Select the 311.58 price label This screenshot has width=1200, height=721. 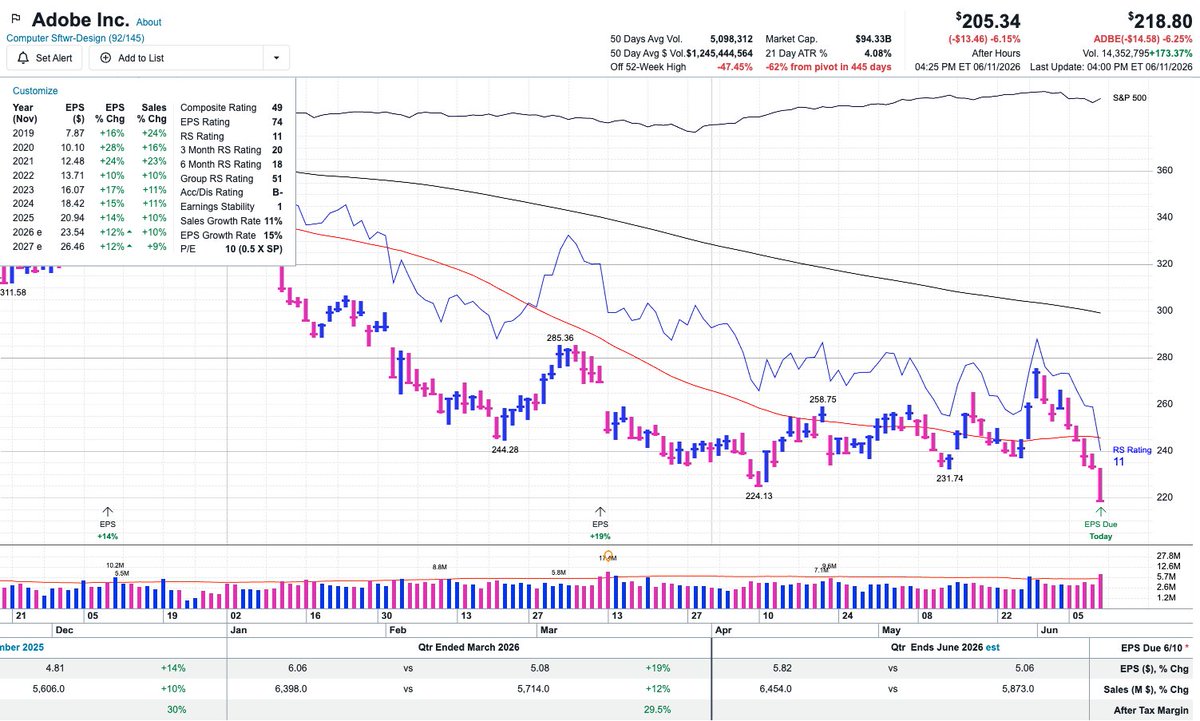[13, 292]
